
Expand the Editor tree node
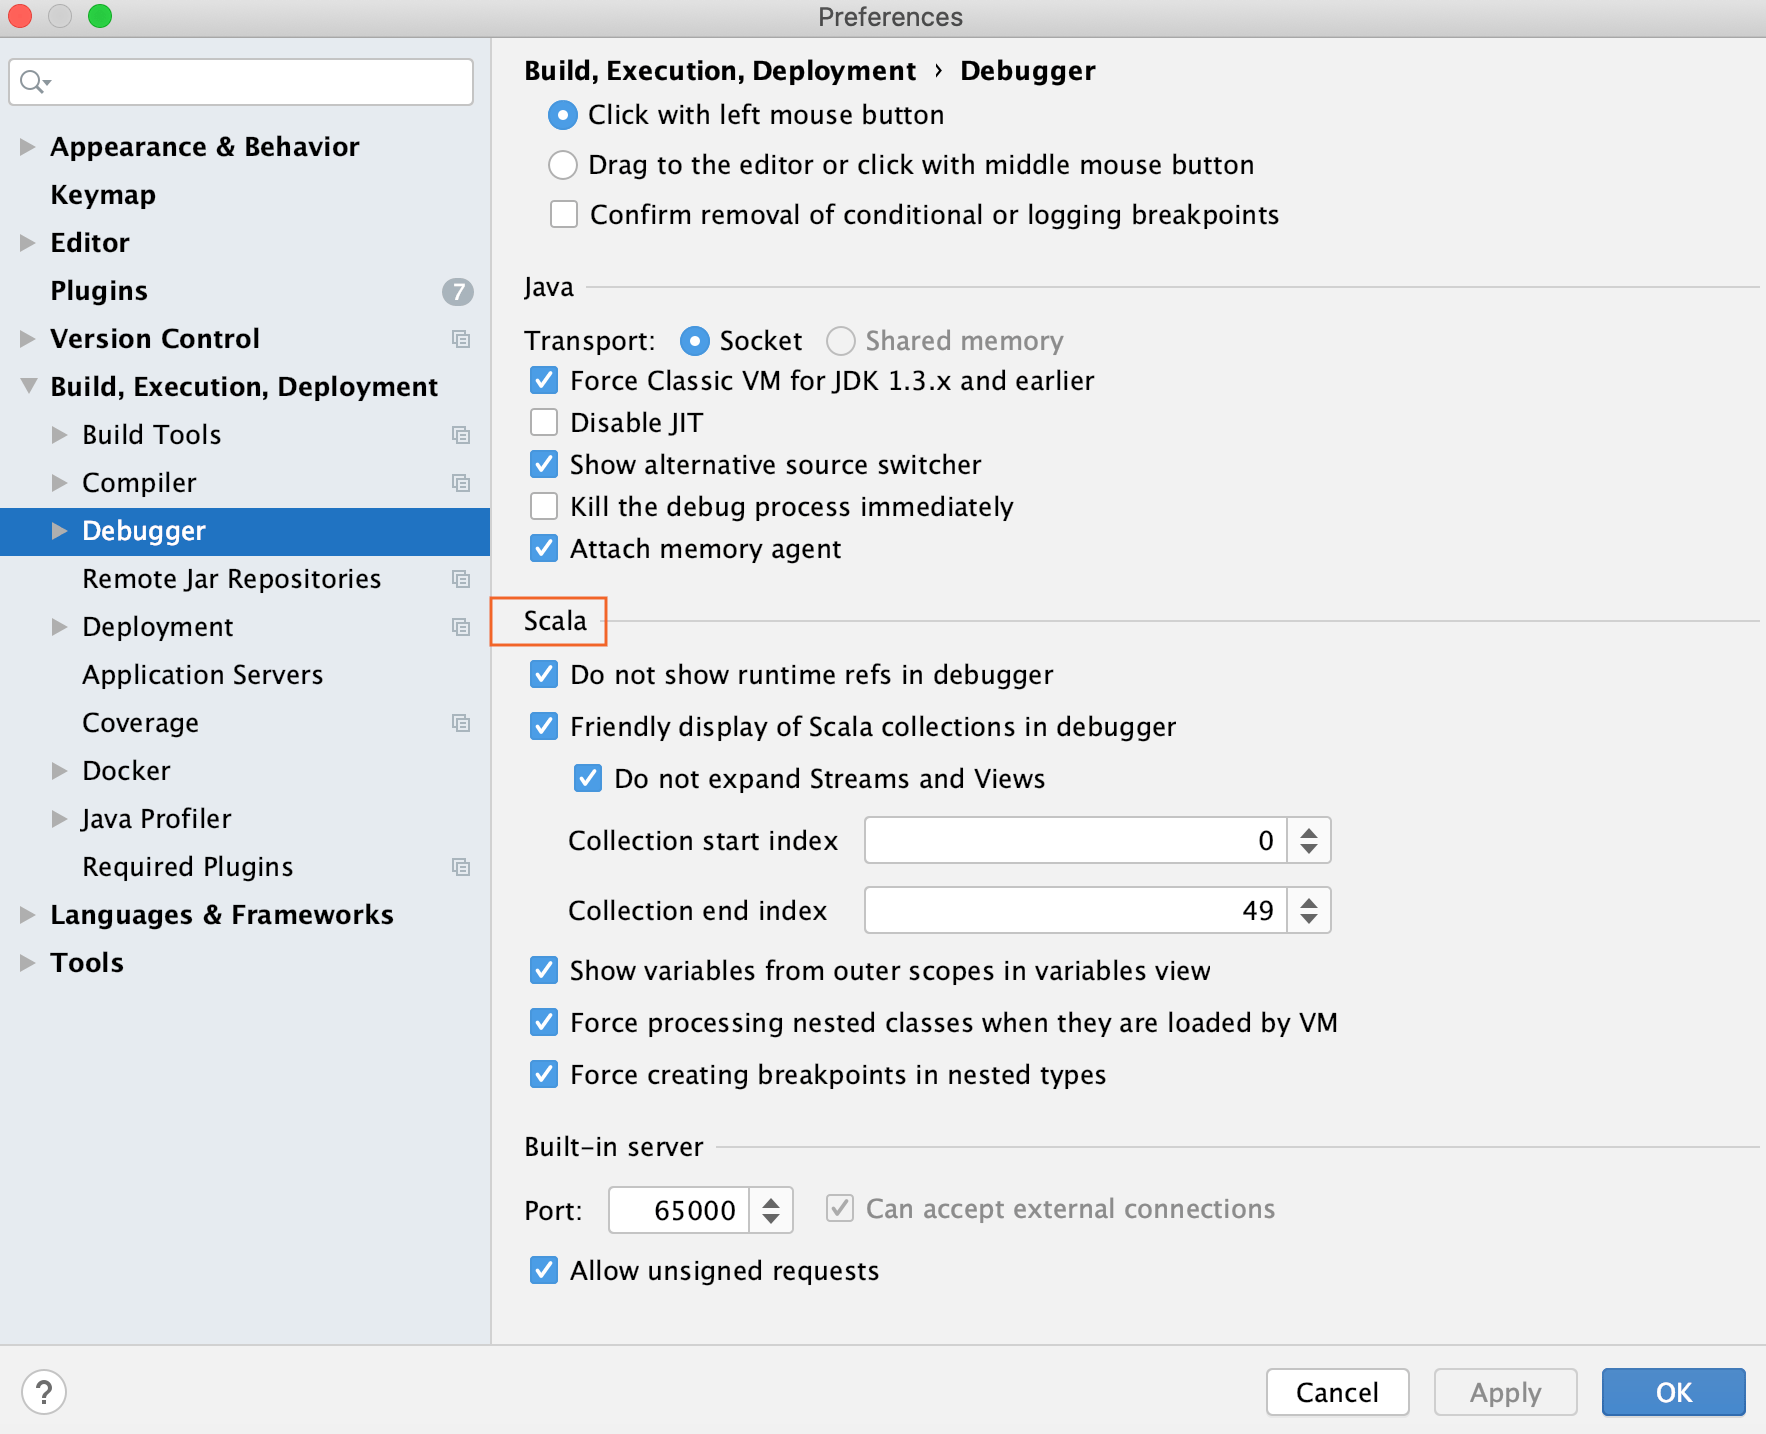click(x=28, y=243)
